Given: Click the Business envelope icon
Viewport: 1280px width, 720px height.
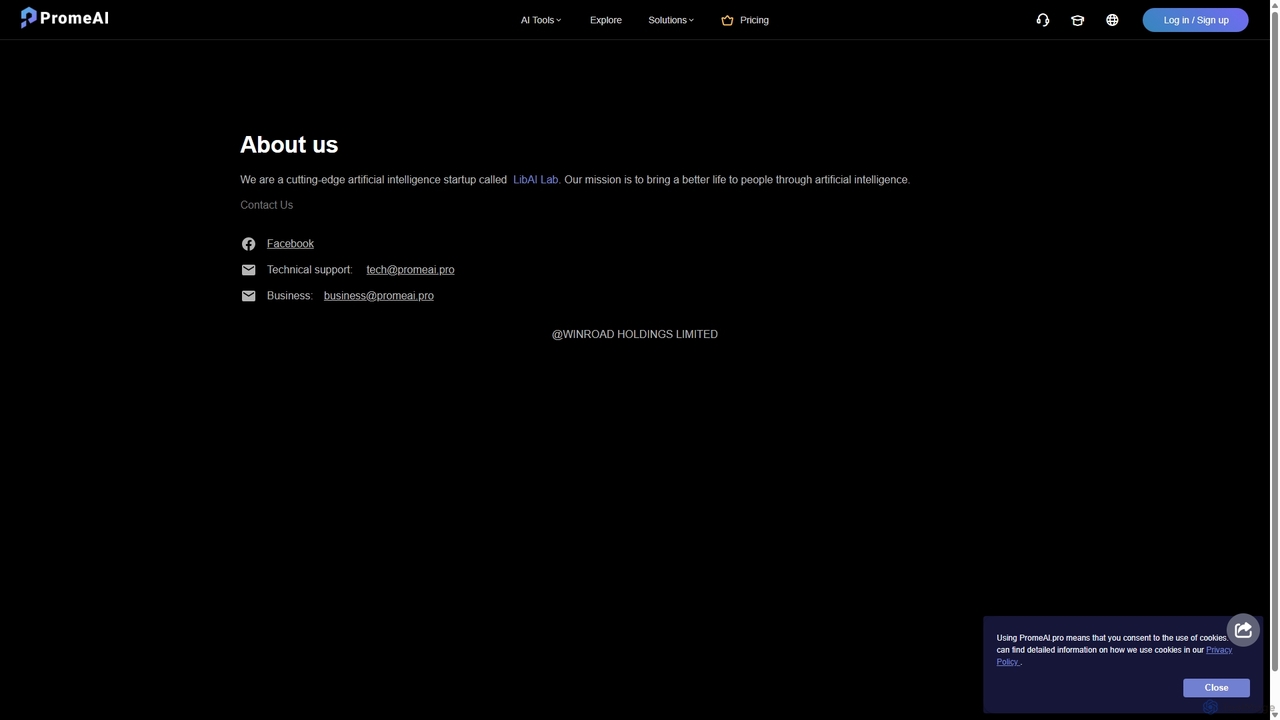Looking at the screenshot, I should (248, 296).
